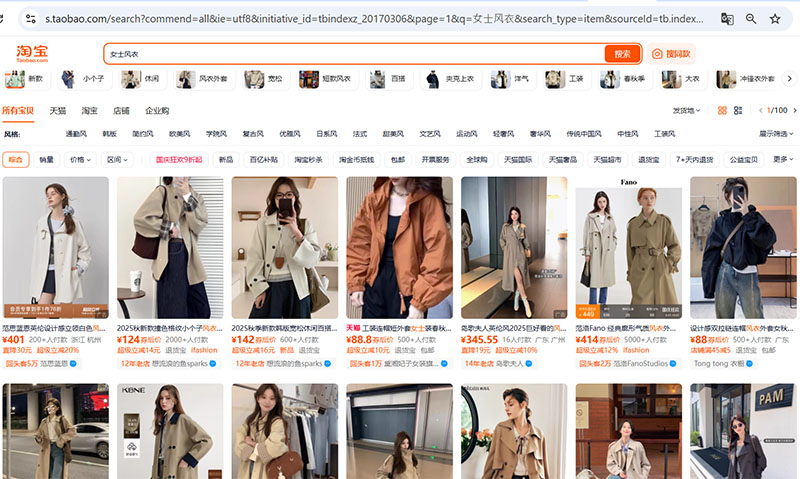Open browser zoom magnifier icon
800x479 pixels.
[750, 19]
